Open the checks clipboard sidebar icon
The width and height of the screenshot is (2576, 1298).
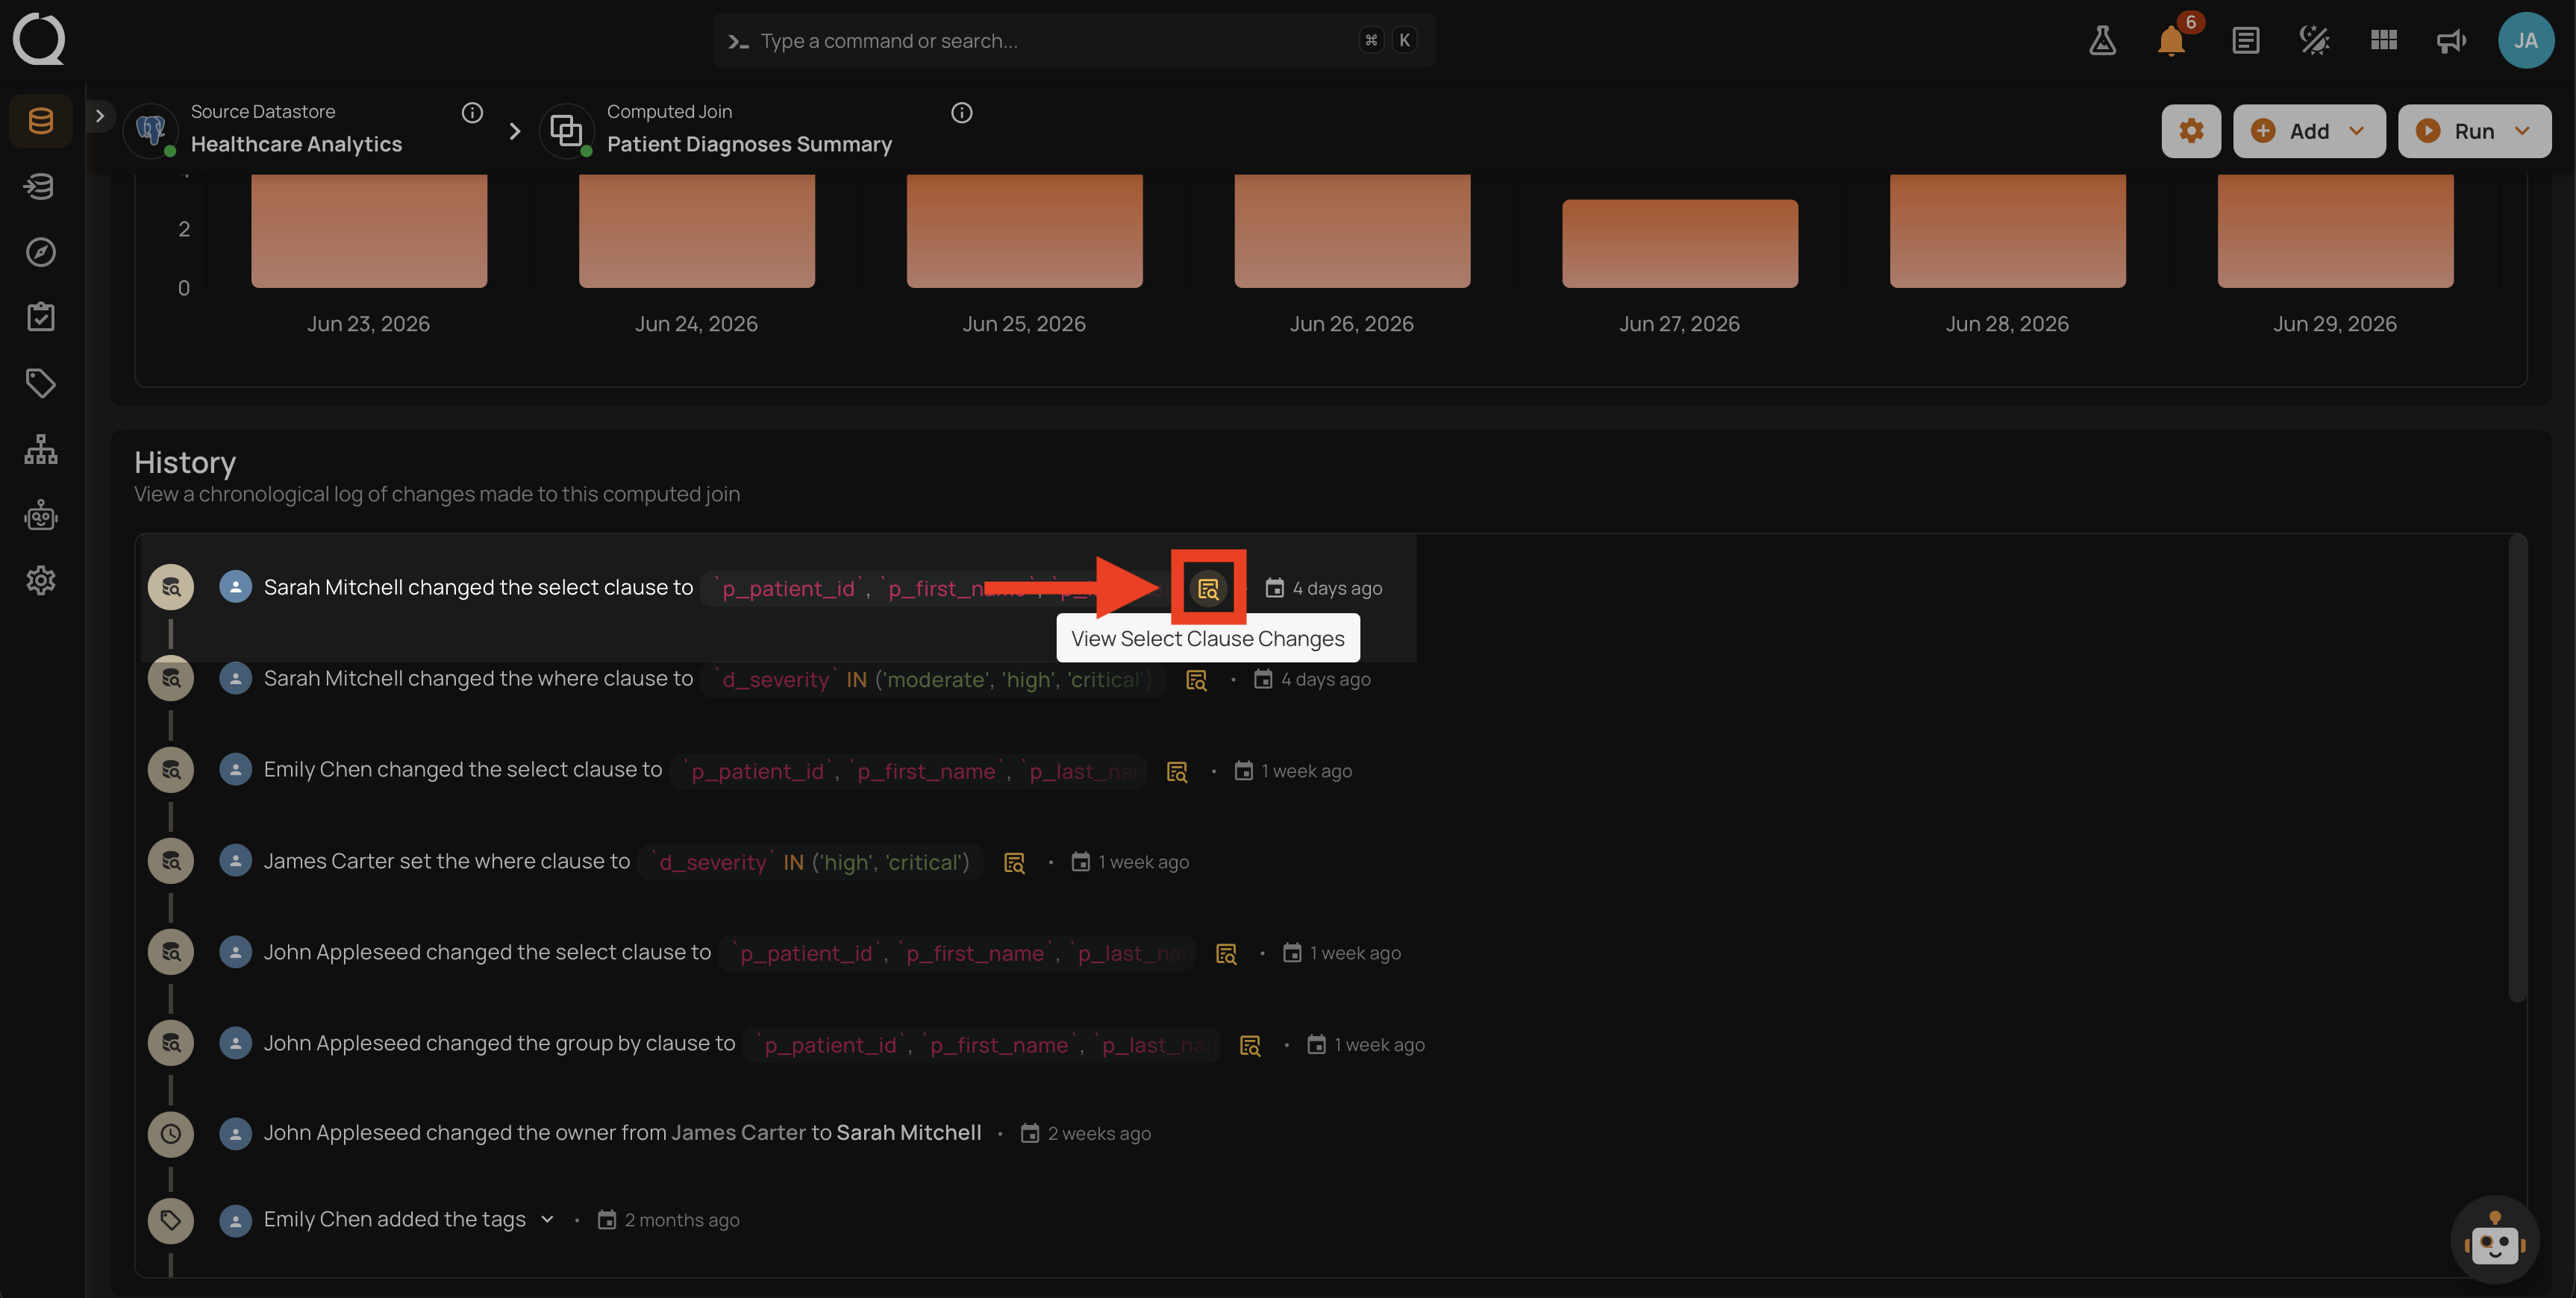pos(41,317)
